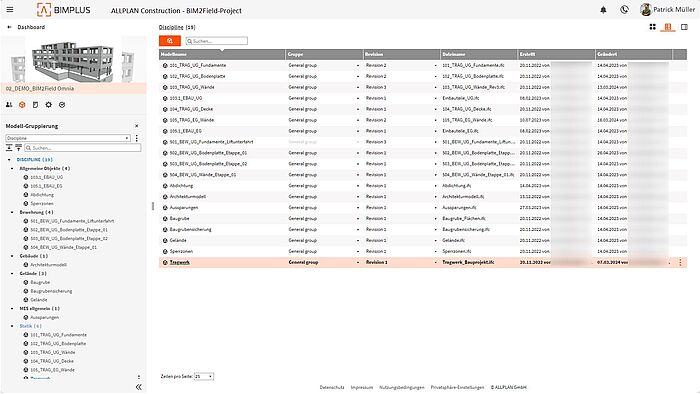Open the rows per page dropdown
The height and width of the screenshot is (394, 700).
(x=204, y=377)
